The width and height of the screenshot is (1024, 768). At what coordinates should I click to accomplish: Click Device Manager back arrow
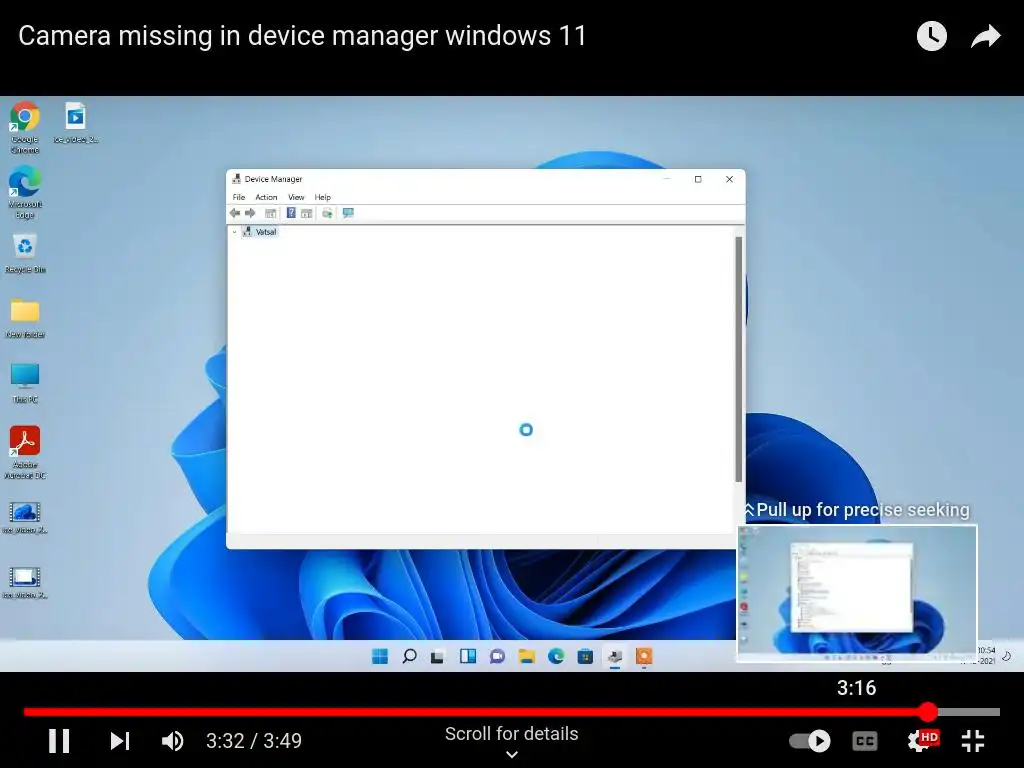(x=234, y=213)
